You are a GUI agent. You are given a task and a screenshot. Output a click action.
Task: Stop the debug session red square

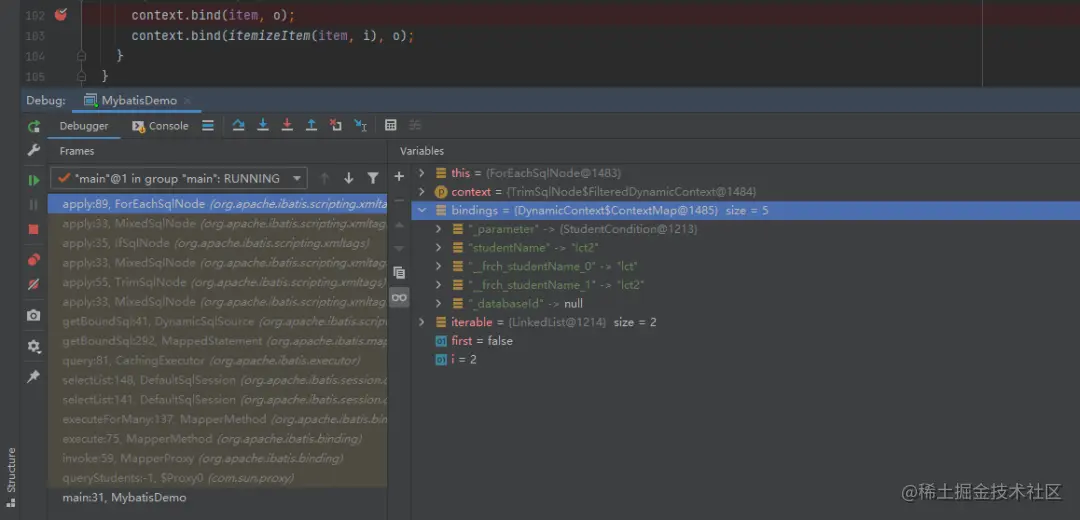(34, 229)
